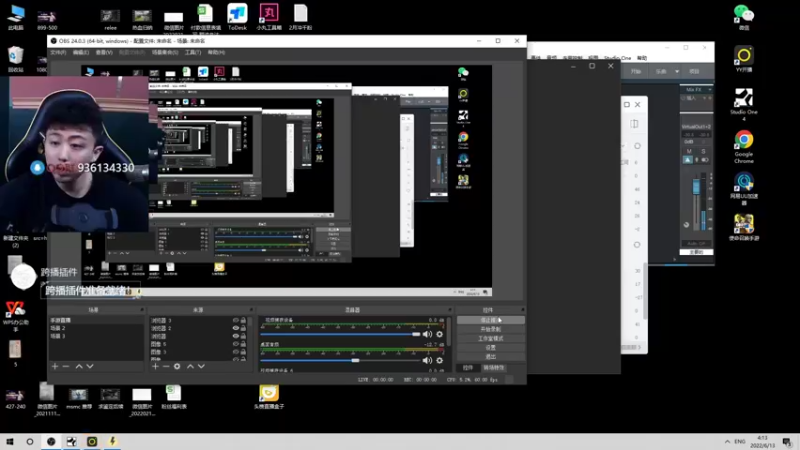Image resolution: width=800 pixels, height=450 pixels.
Task: Open settings gear of desktop audio channel
Action: 439,360
